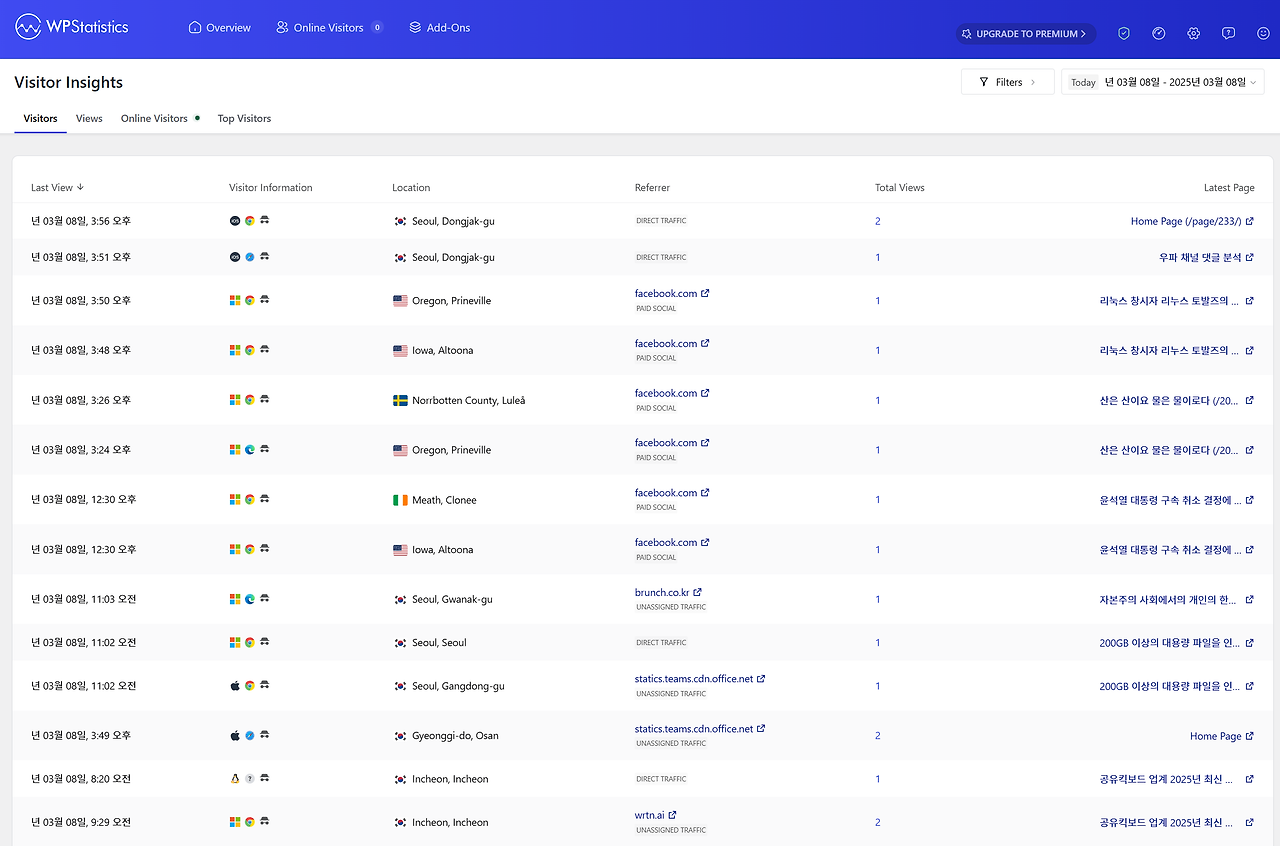1280x846 pixels.
Task: Click external link icon after 우파 채널 댓글 분석
Action: (x=1250, y=257)
